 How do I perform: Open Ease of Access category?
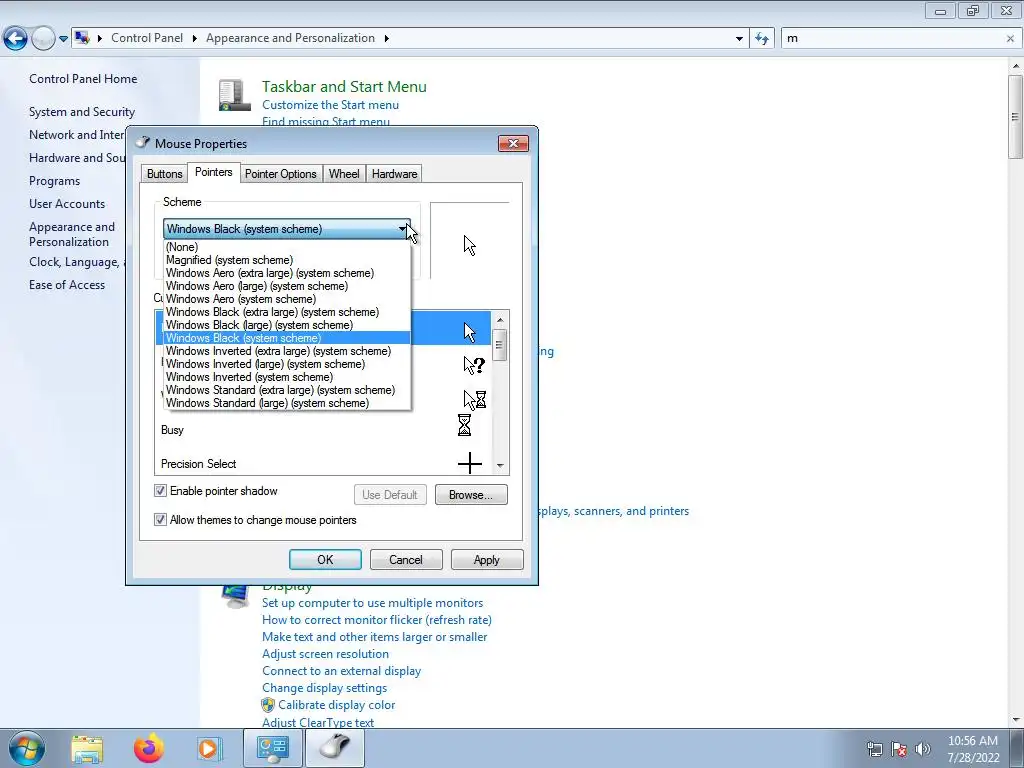(67, 285)
